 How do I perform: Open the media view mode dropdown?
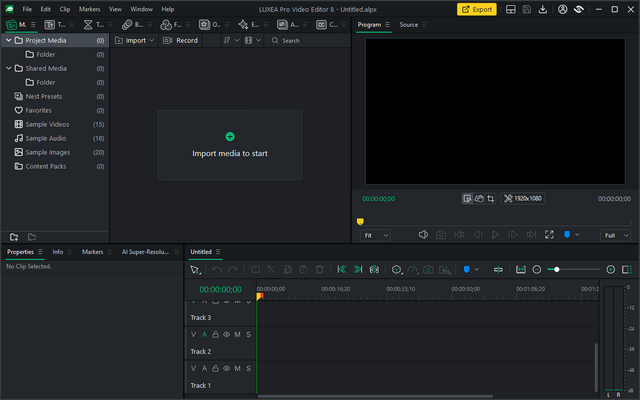point(253,40)
